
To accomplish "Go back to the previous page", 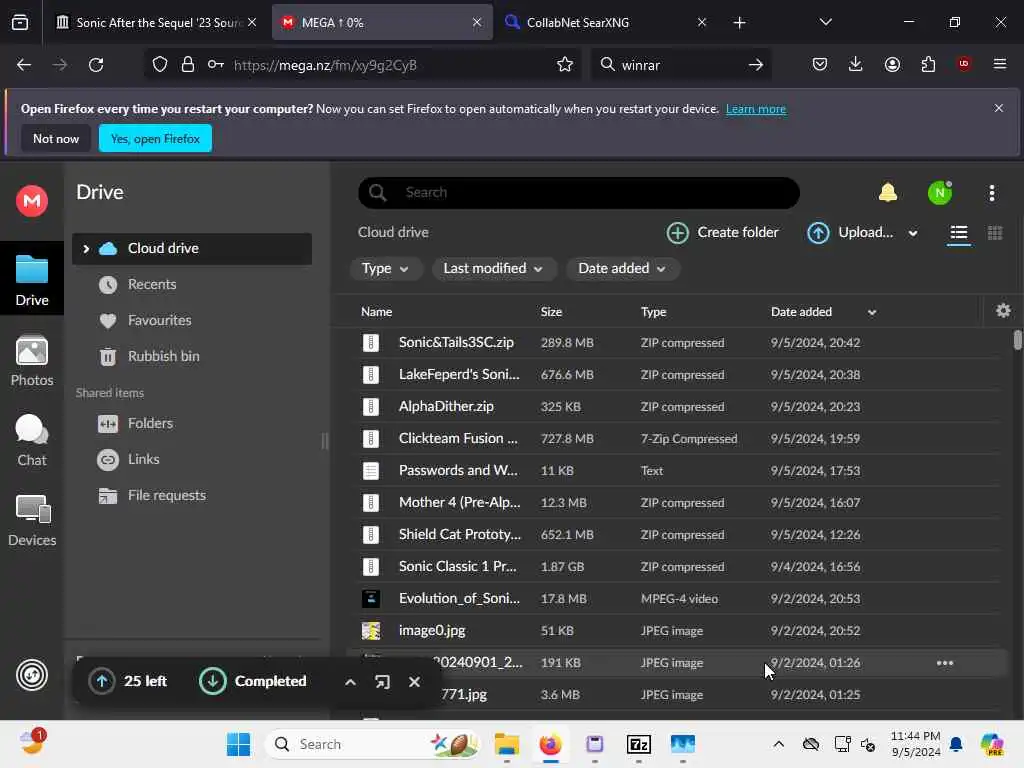I will point(24,65).
